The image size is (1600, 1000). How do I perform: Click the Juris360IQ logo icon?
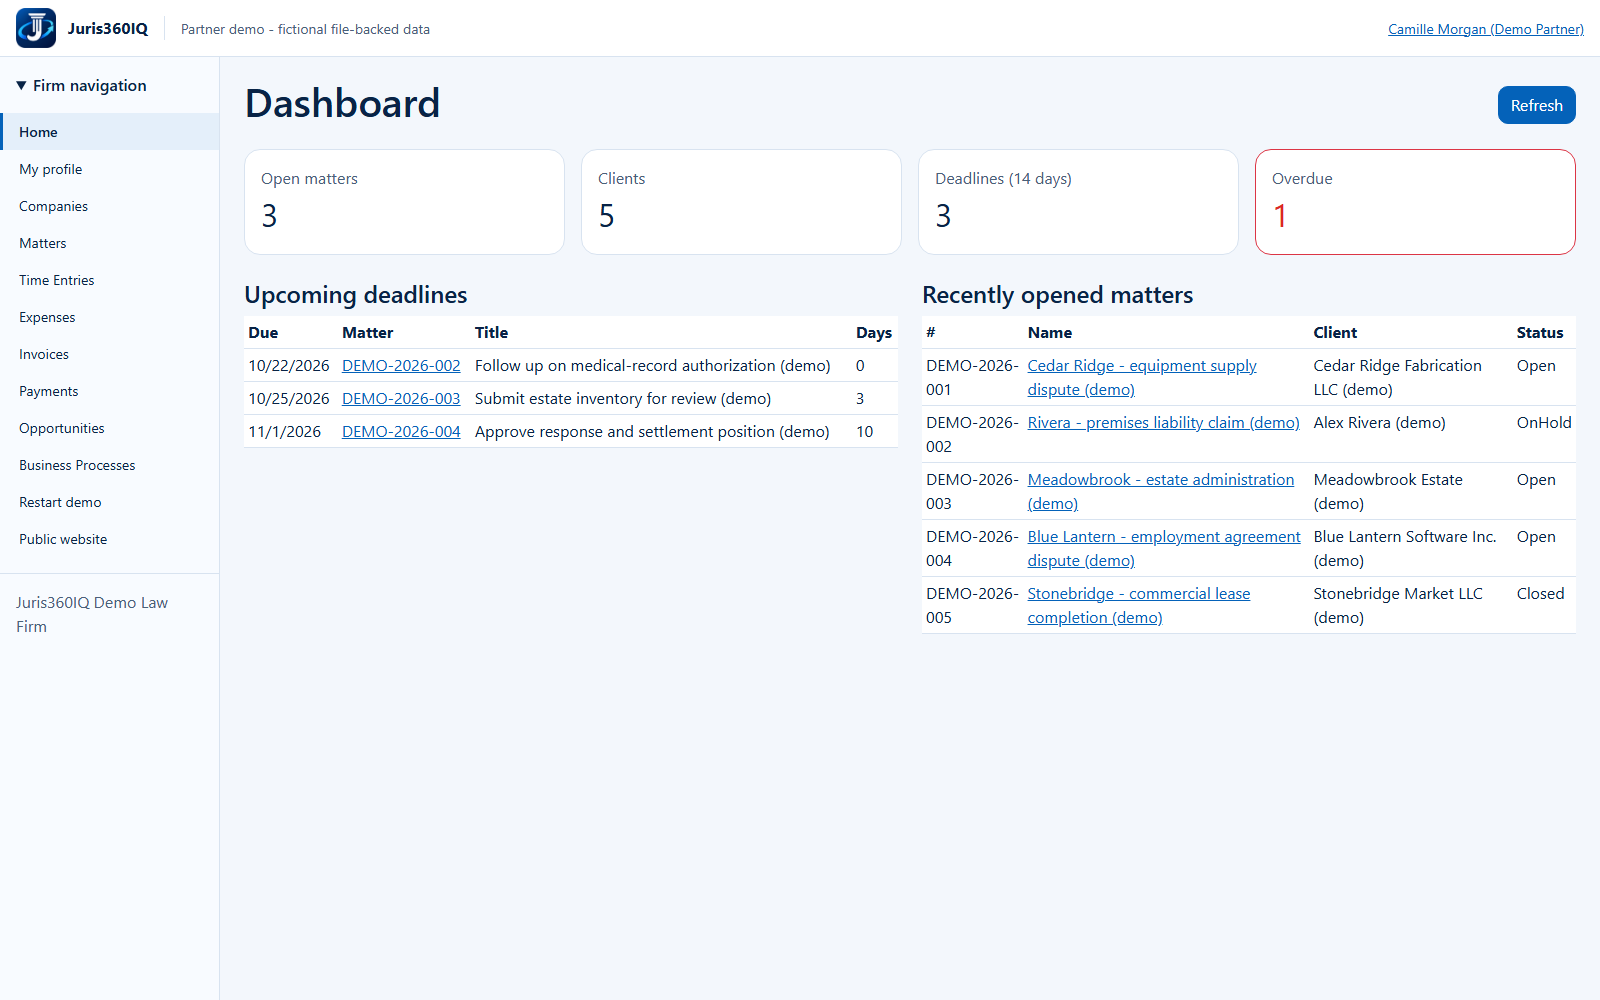(36, 28)
